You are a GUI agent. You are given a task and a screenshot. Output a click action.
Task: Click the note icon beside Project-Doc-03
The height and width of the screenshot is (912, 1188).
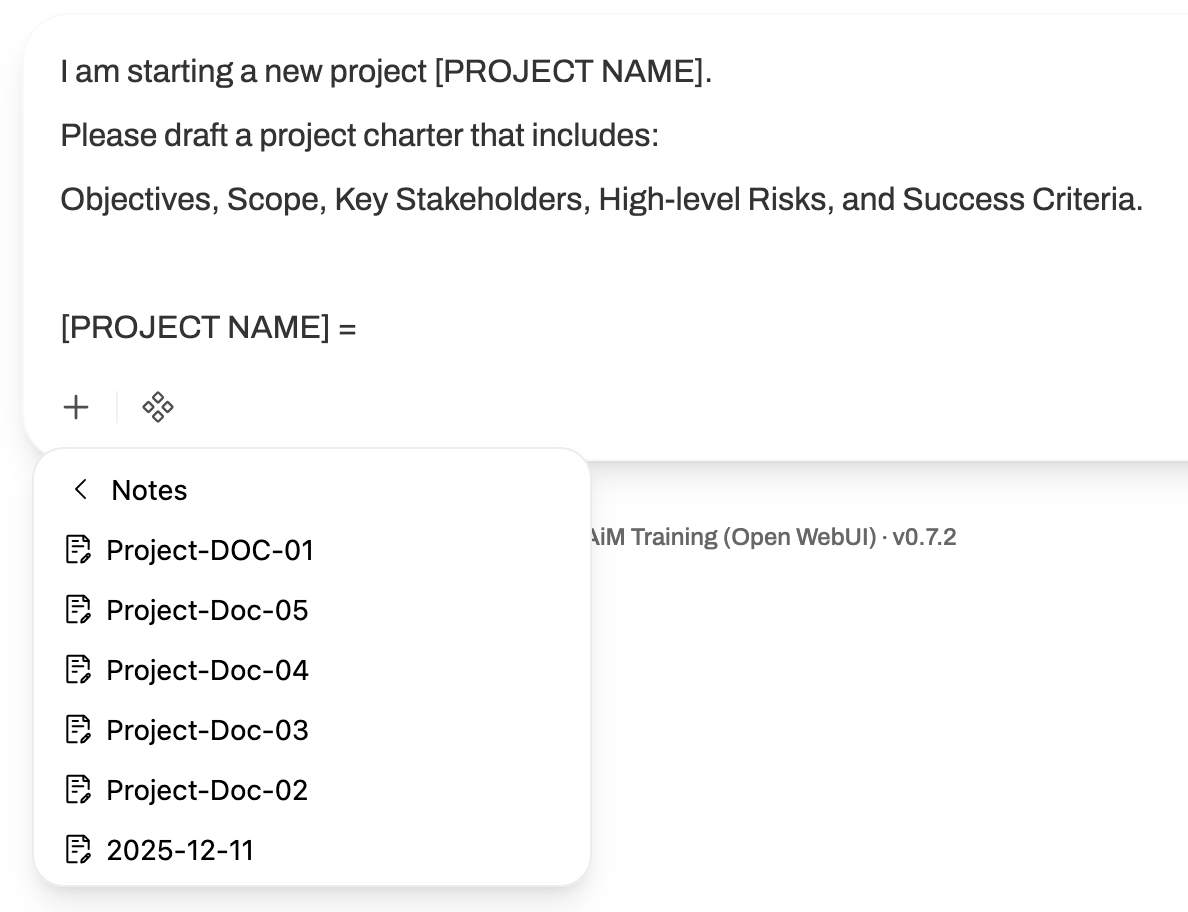pyautogui.click(x=80, y=730)
